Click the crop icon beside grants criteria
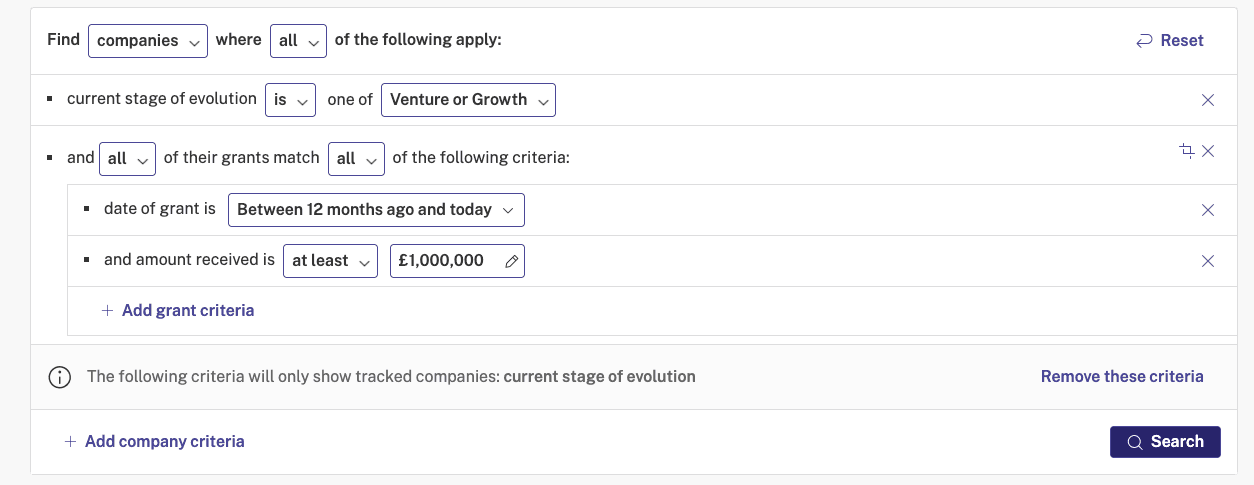The height and width of the screenshot is (485, 1254). pos(1187,150)
